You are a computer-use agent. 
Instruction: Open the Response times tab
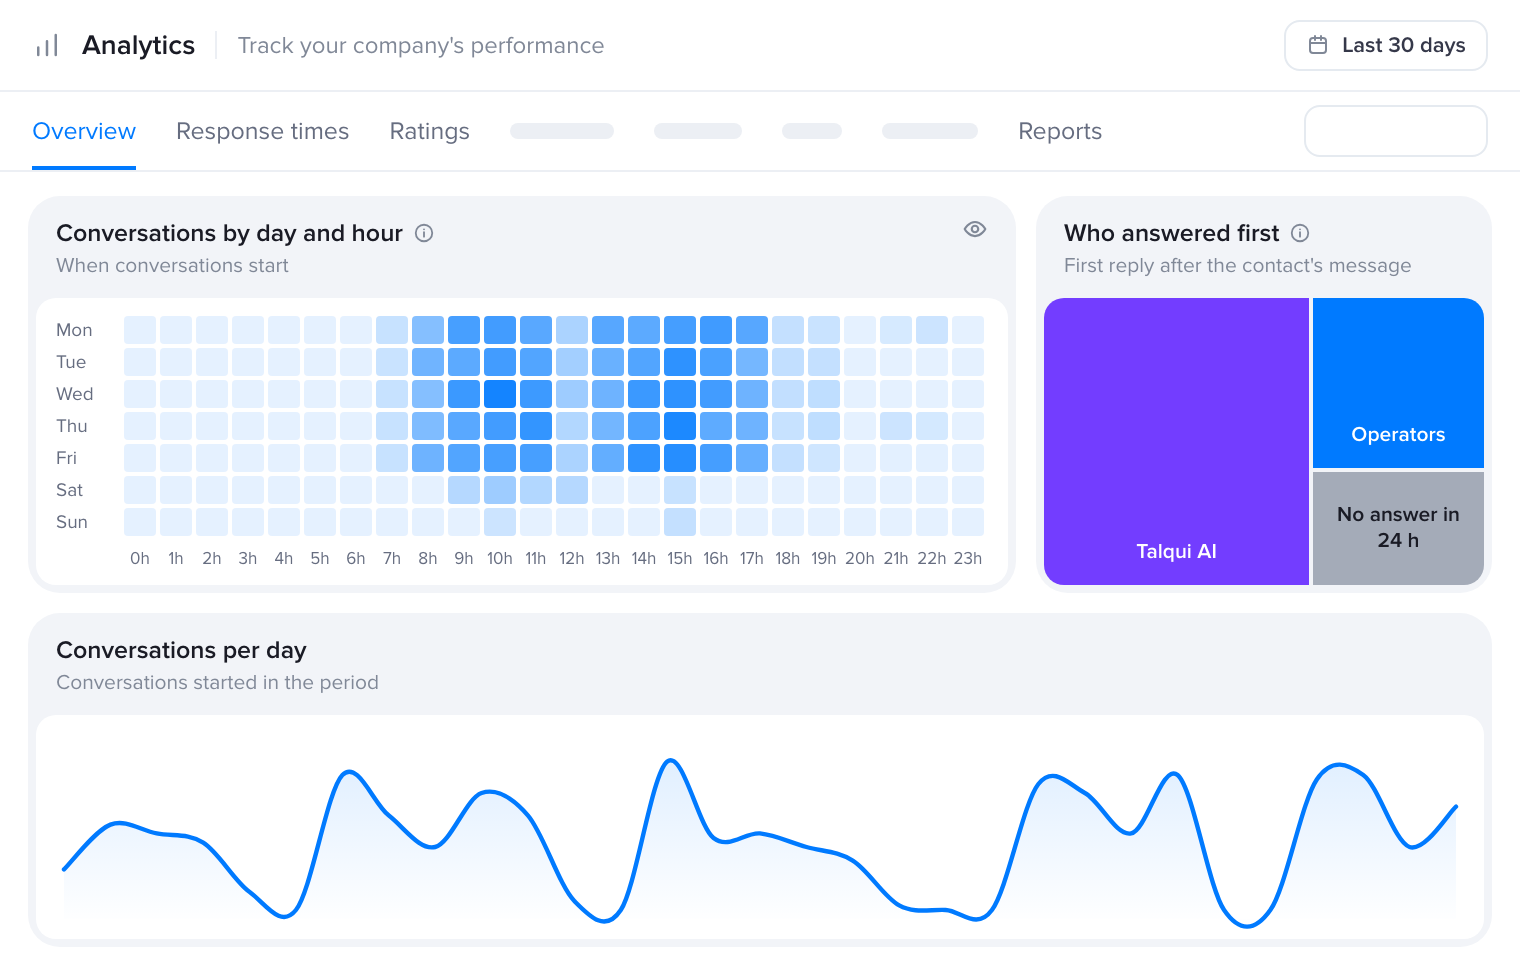pyautogui.click(x=262, y=132)
